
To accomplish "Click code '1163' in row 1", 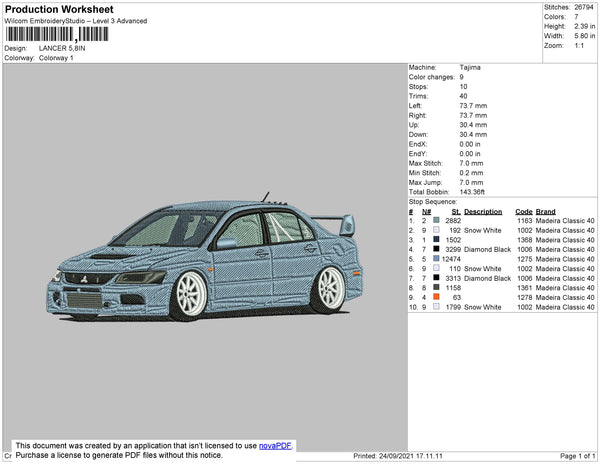I will tap(525, 221).
